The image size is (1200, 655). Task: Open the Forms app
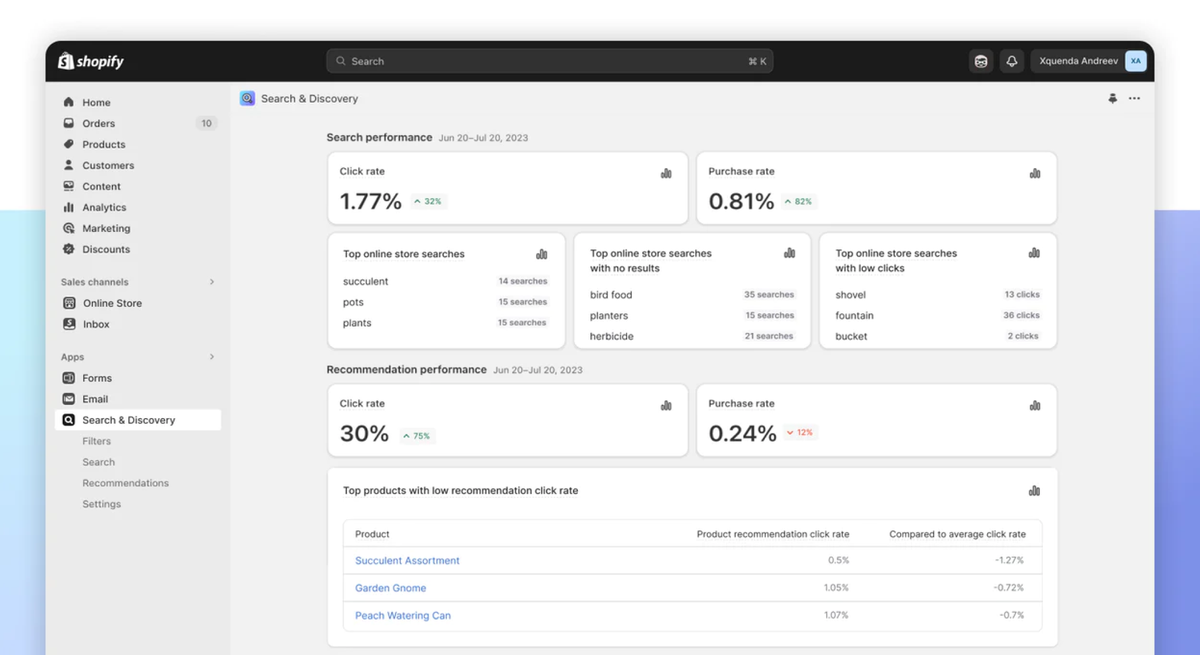coord(97,377)
